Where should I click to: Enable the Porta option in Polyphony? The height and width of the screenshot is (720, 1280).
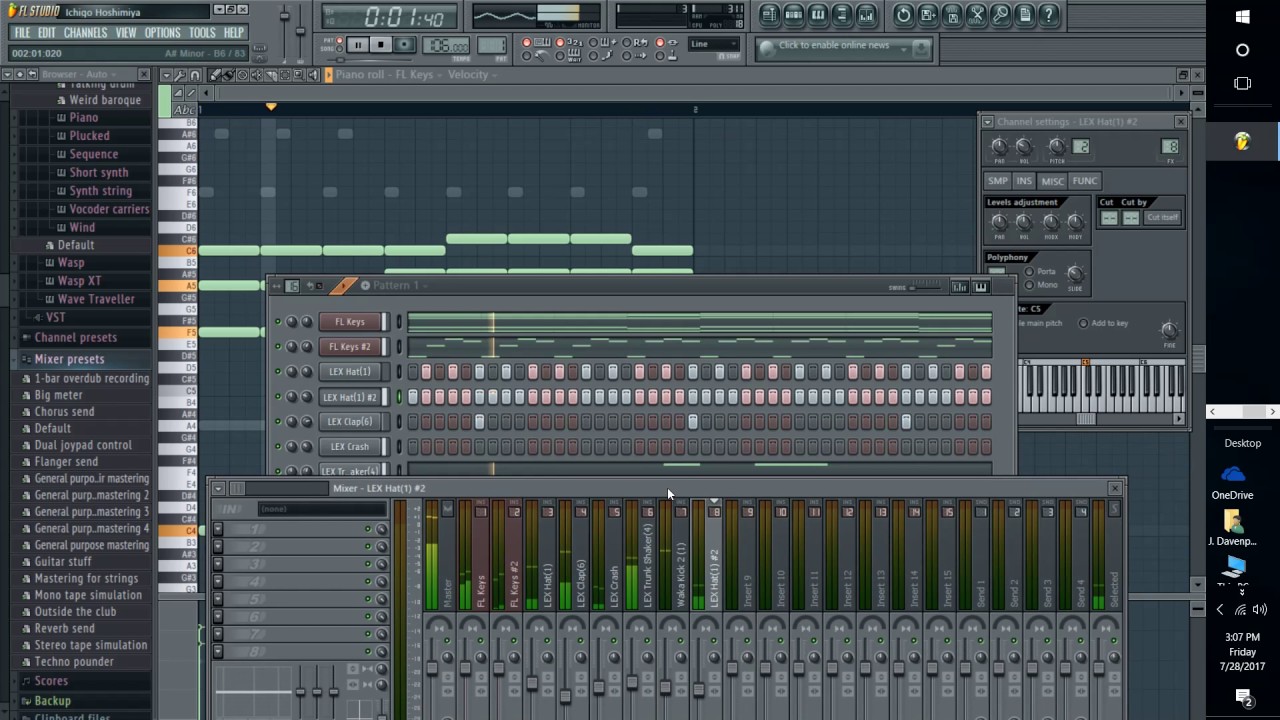click(x=1029, y=272)
